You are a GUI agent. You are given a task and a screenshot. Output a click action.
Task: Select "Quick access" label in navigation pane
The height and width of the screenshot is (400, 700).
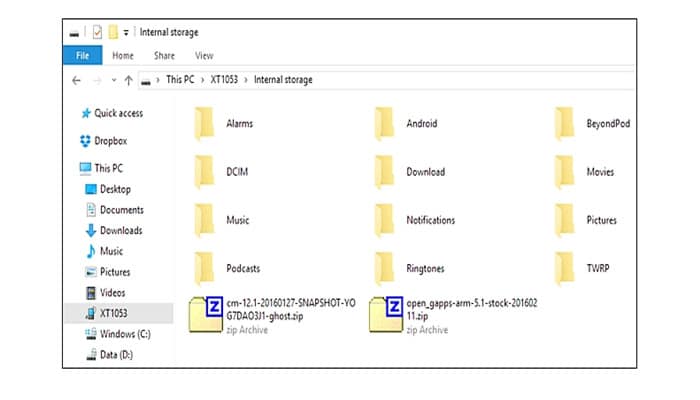118,113
